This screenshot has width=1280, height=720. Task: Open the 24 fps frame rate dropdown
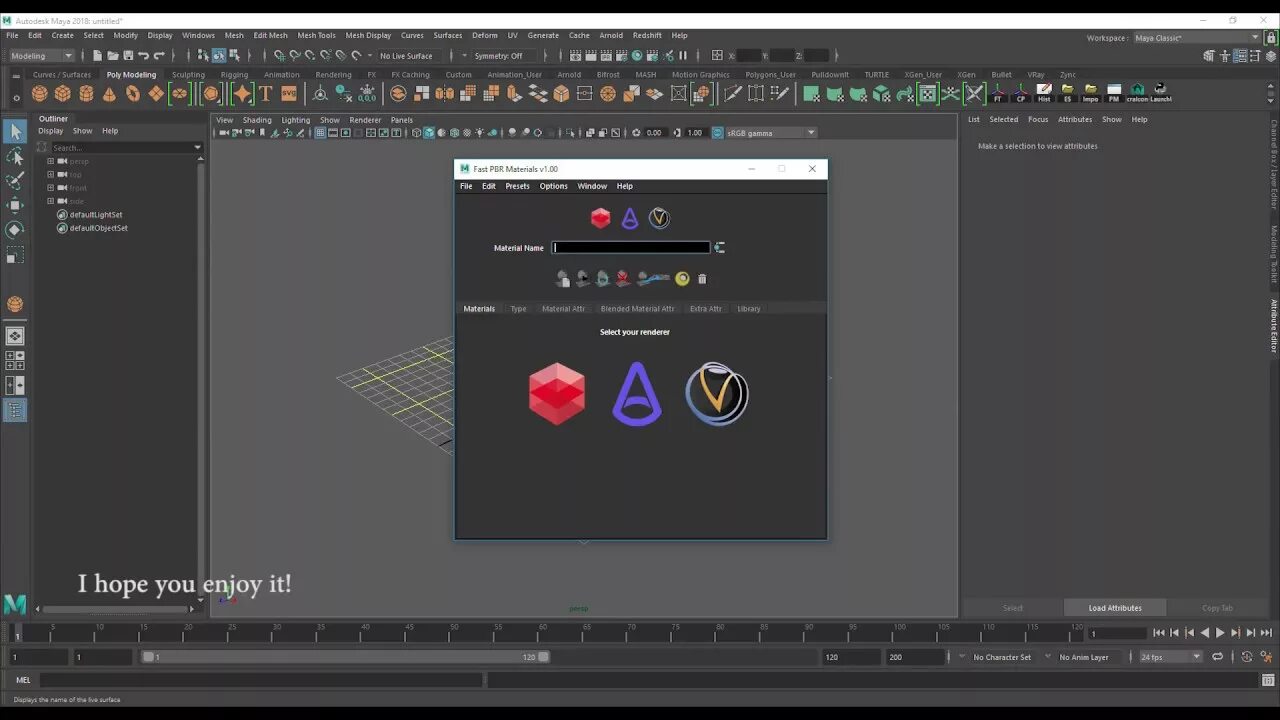pos(1170,657)
